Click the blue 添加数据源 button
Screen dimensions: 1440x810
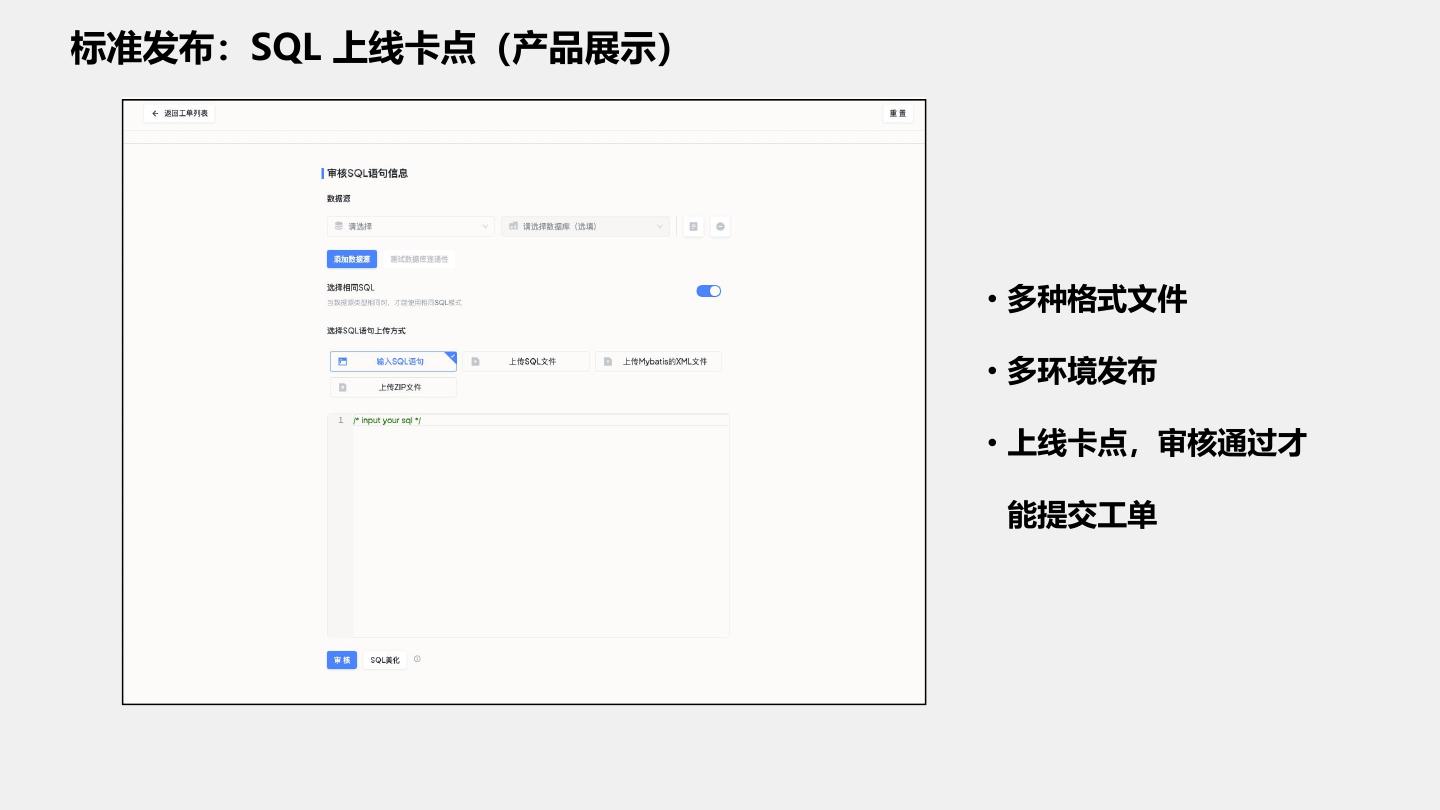pos(352,259)
